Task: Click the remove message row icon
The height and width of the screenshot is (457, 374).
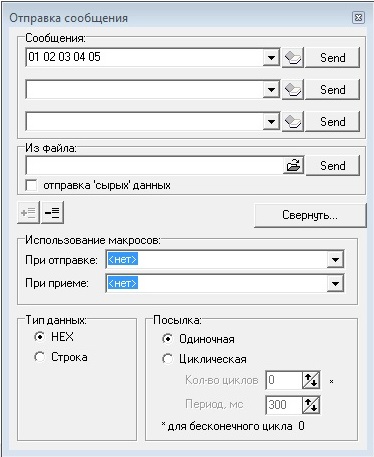Action: point(52,212)
